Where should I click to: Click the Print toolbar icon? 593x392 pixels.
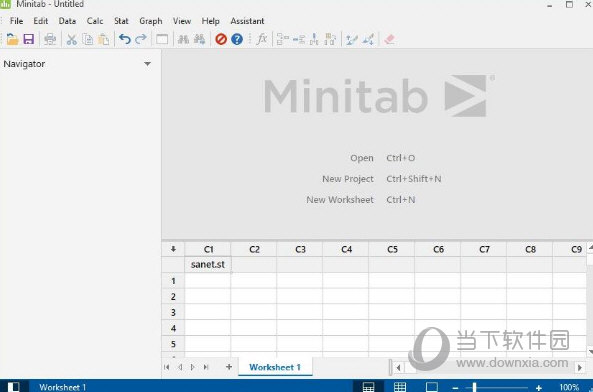coord(50,39)
